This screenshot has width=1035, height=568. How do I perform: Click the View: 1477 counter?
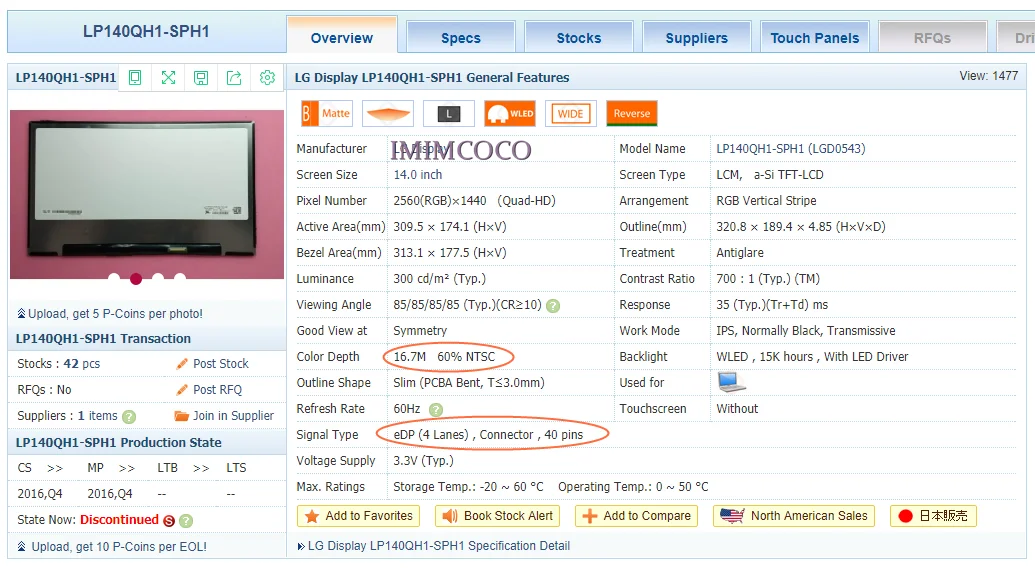pyautogui.click(x=989, y=76)
